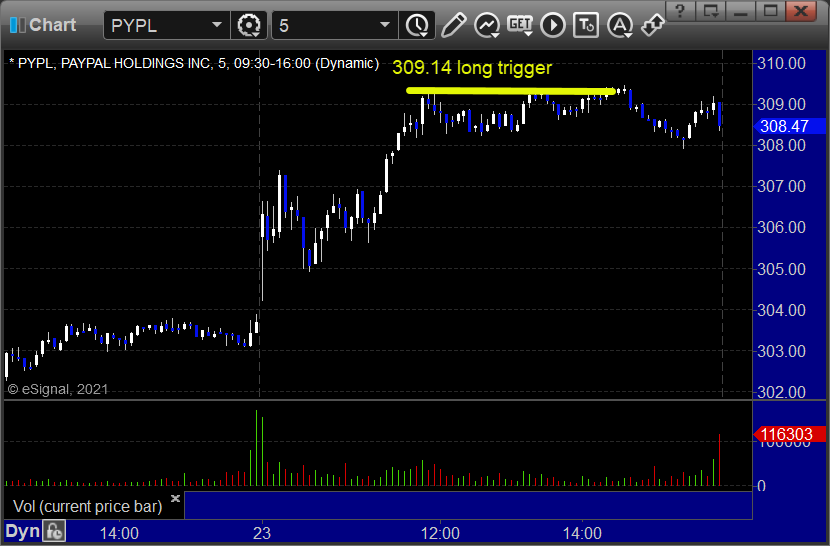This screenshot has width=830, height=546.
Task: Click the Dyn scaling label
Action: point(22,531)
